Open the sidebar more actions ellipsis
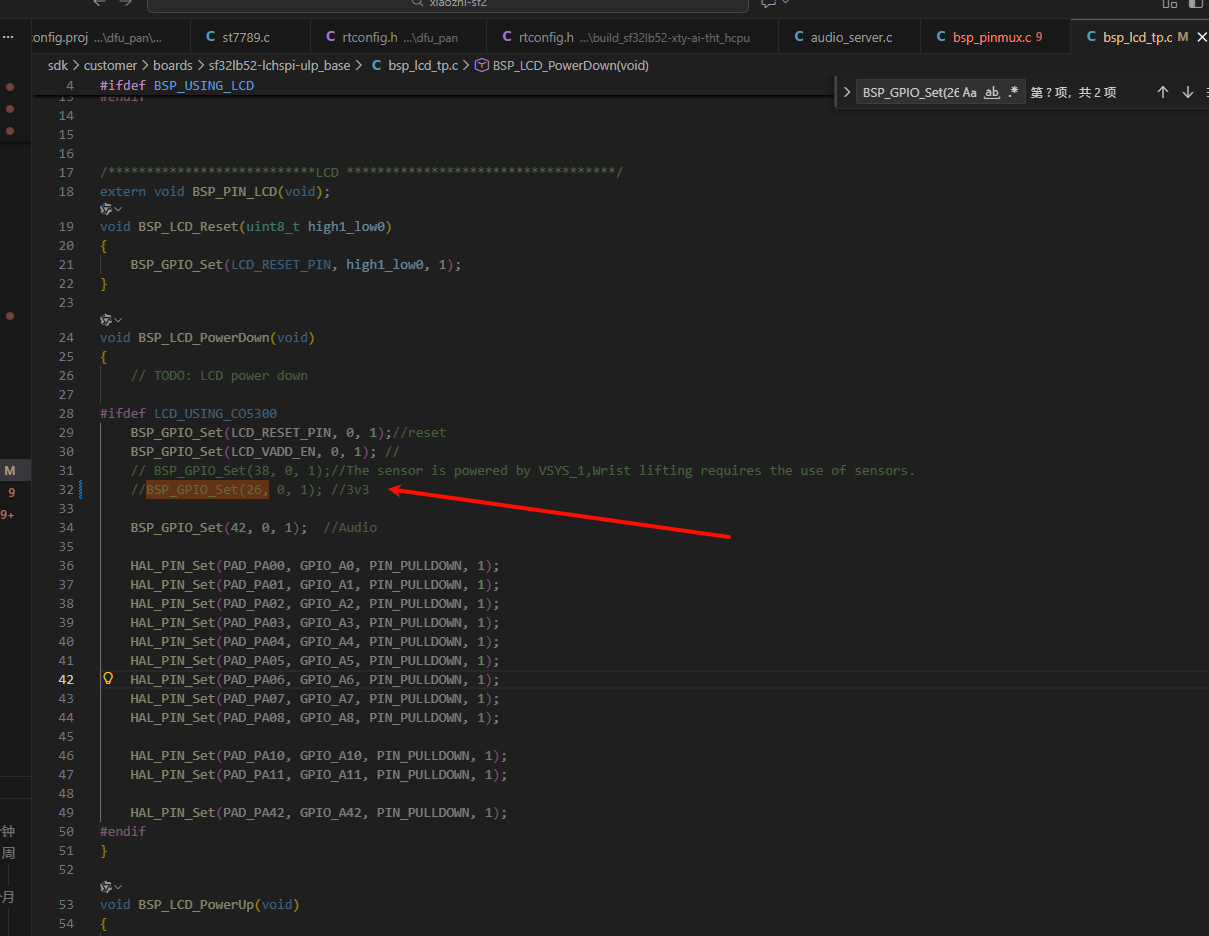Screen dimensions: 1209x936 point(8,36)
